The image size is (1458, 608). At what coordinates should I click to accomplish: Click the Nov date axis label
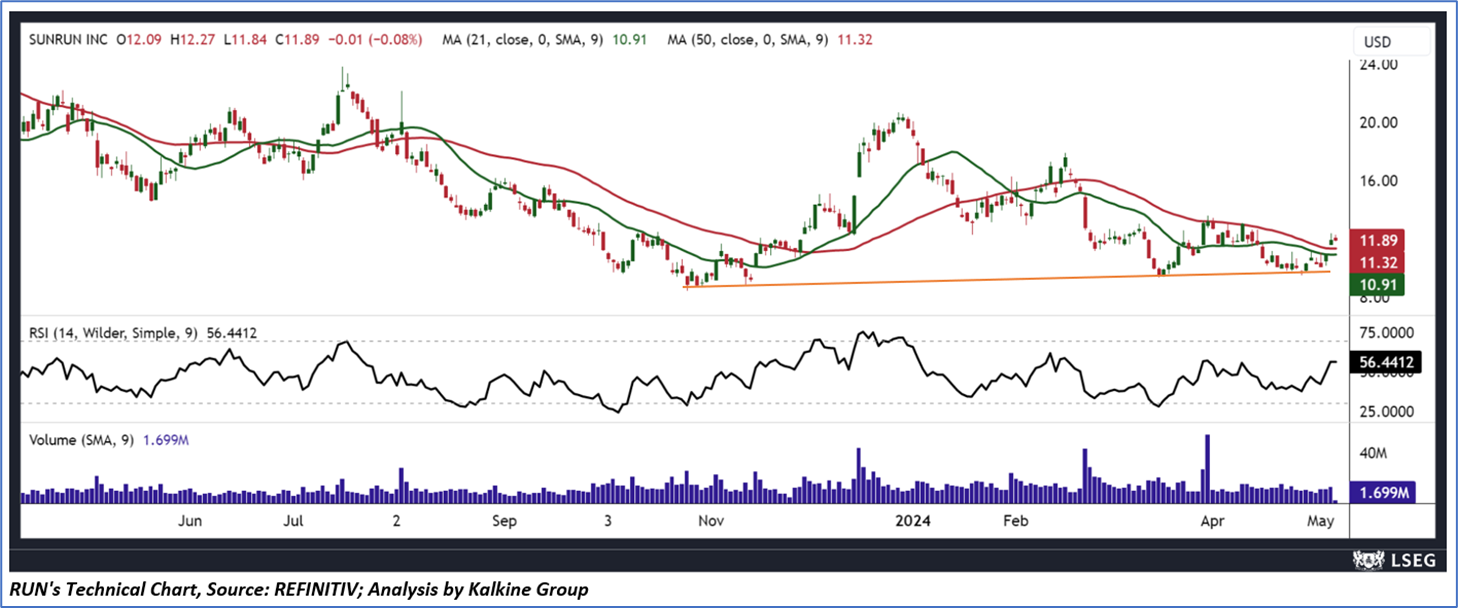(x=710, y=521)
